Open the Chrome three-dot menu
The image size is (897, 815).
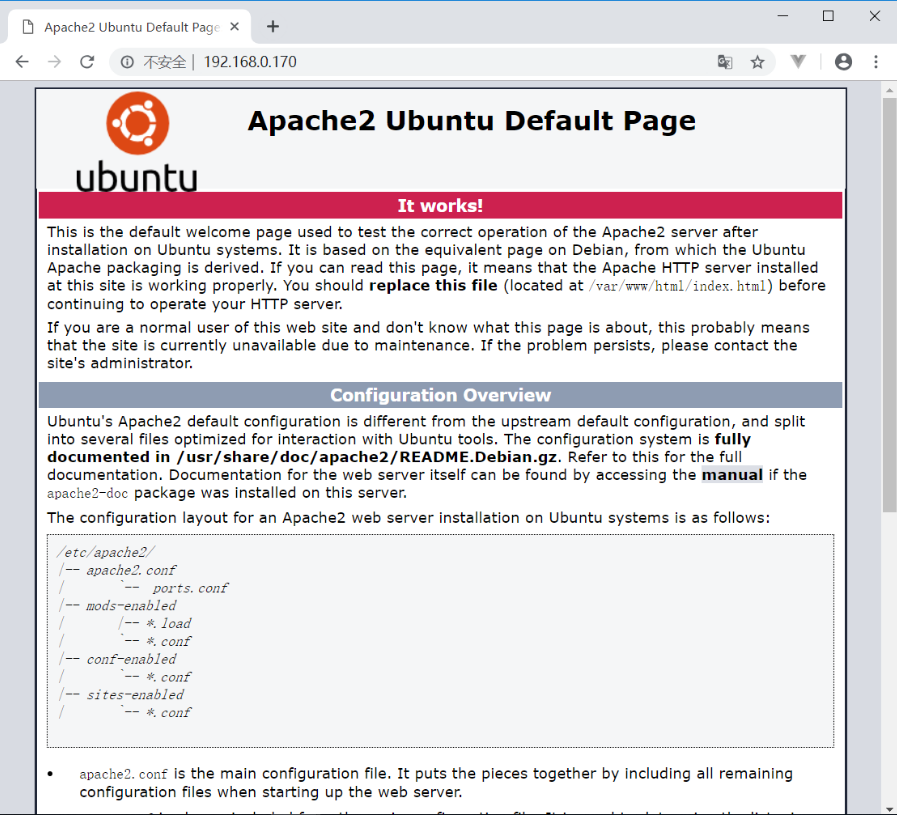876,62
